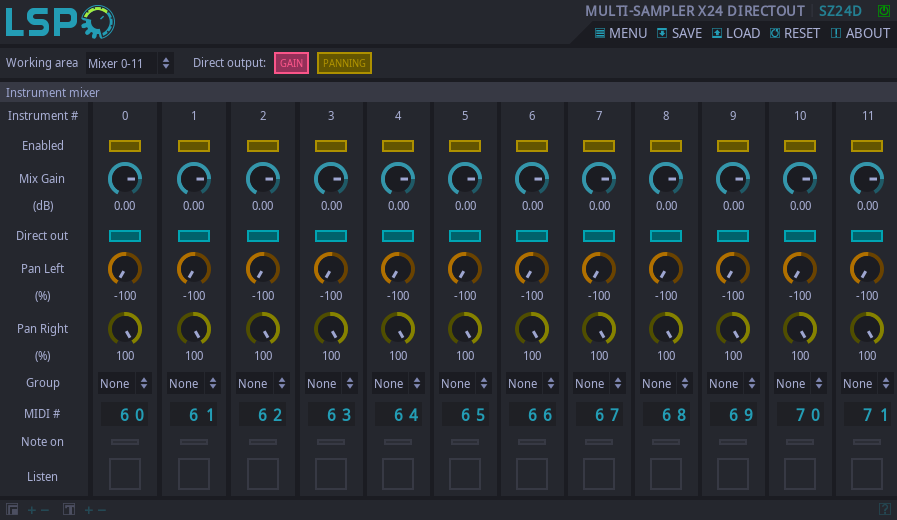Click the green power bypass icon
Image resolution: width=897 pixels, height=520 pixels.
[x=883, y=11]
